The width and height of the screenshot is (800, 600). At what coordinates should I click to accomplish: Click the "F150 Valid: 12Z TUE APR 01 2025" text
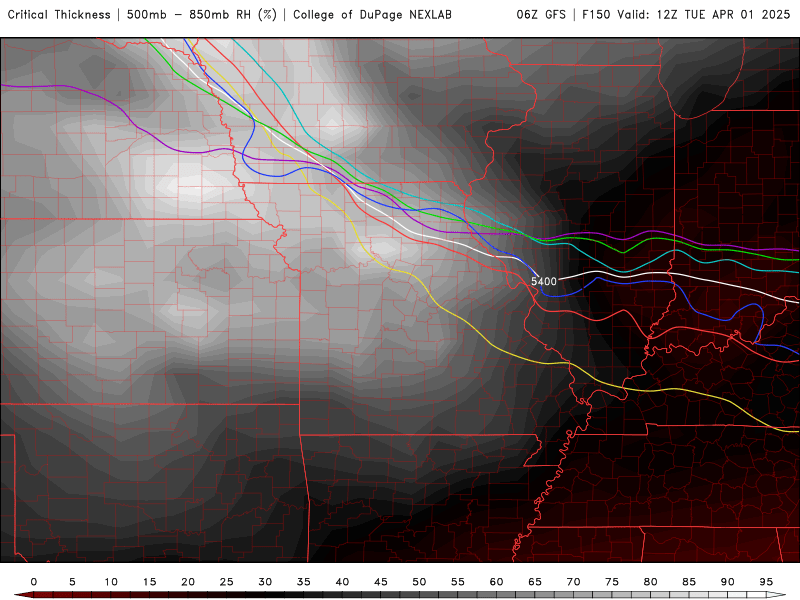(686, 15)
